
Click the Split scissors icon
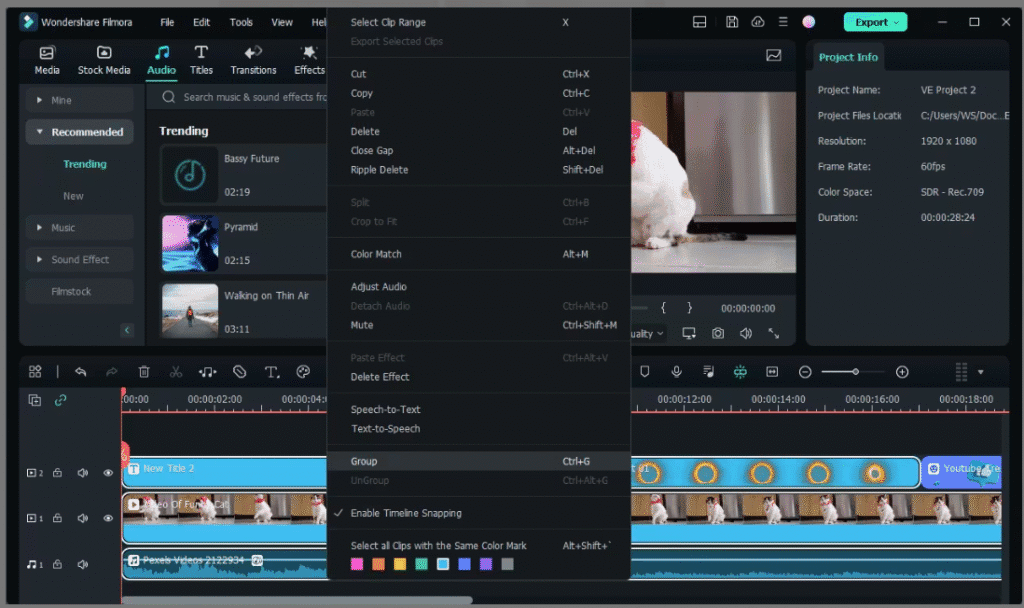[x=176, y=372]
